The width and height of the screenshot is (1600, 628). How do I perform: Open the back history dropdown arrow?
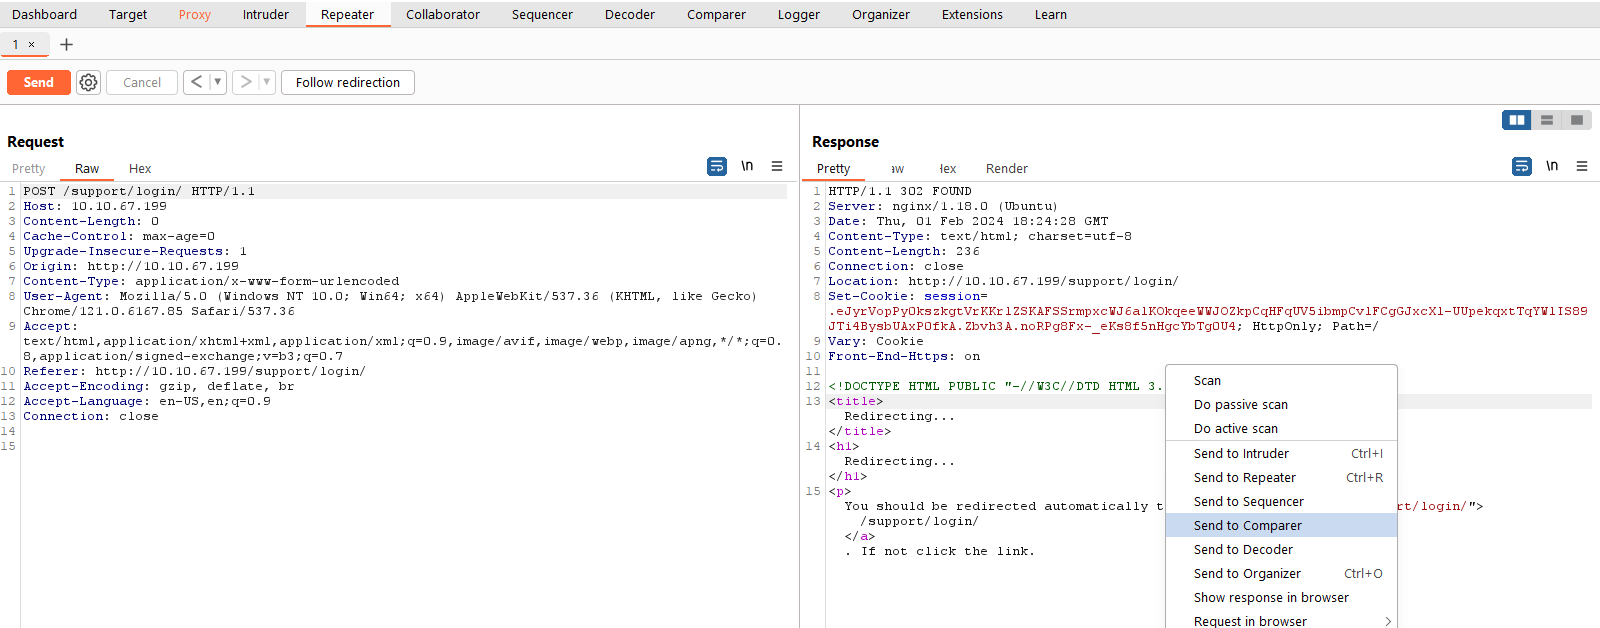(x=217, y=82)
